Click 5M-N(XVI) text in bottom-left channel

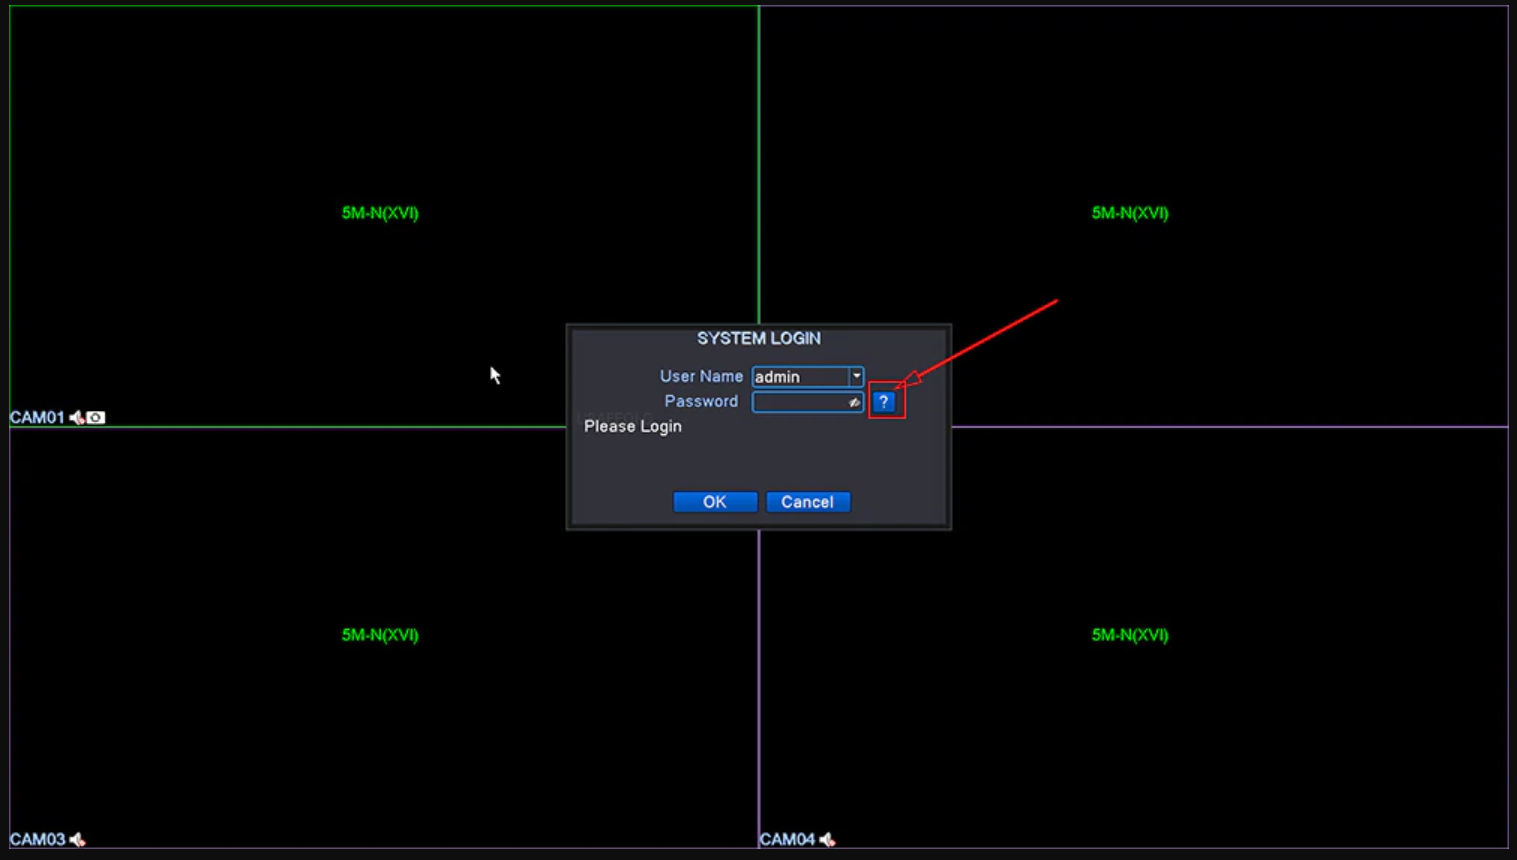(380, 635)
